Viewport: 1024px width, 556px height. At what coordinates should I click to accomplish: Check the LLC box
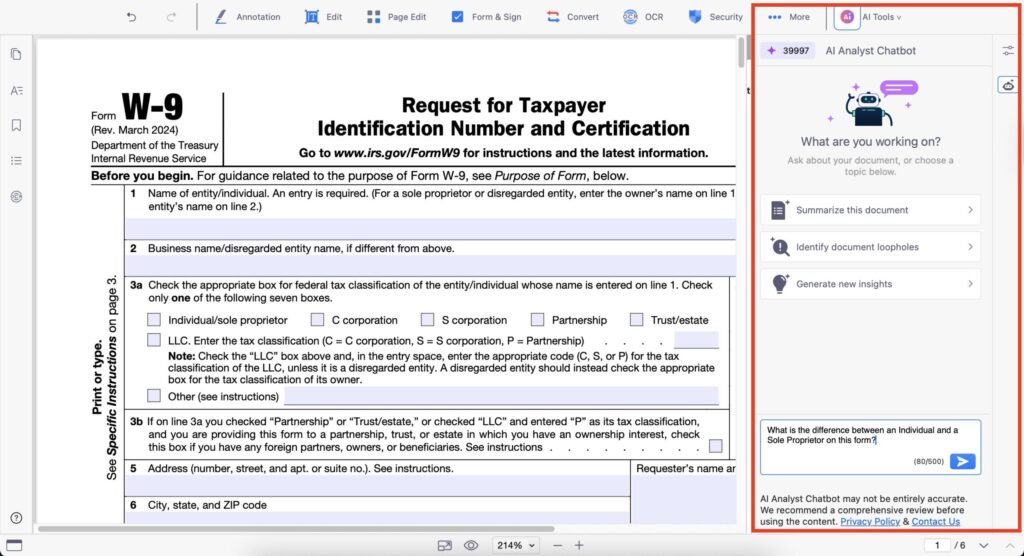(x=153, y=340)
